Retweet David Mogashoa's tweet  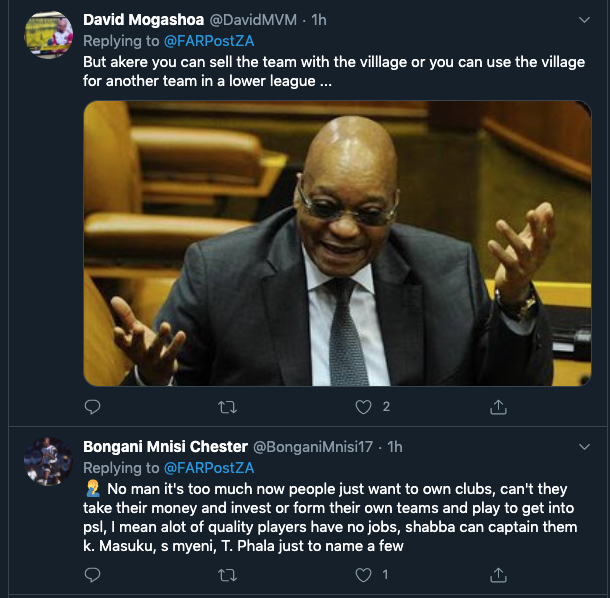click(x=227, y=407)
